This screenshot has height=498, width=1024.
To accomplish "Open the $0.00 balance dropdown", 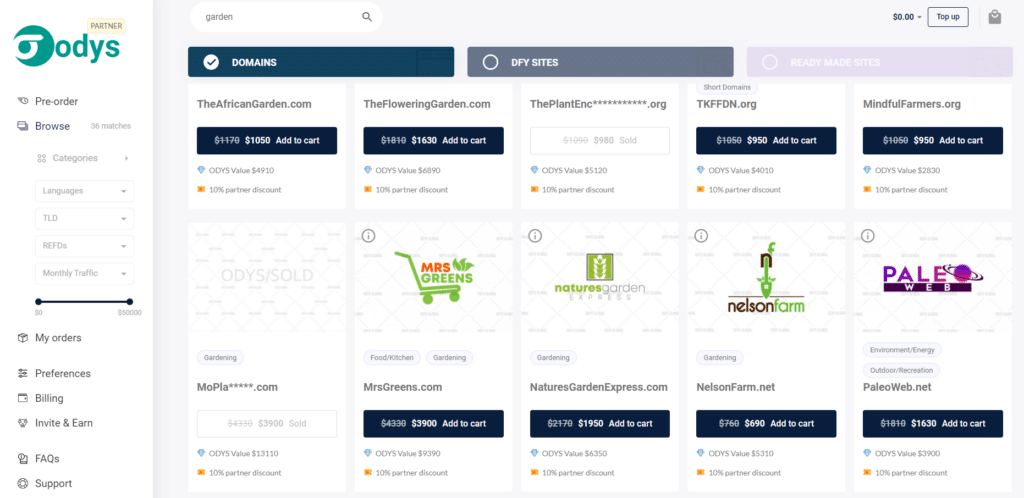I will (x=907, y=17).
